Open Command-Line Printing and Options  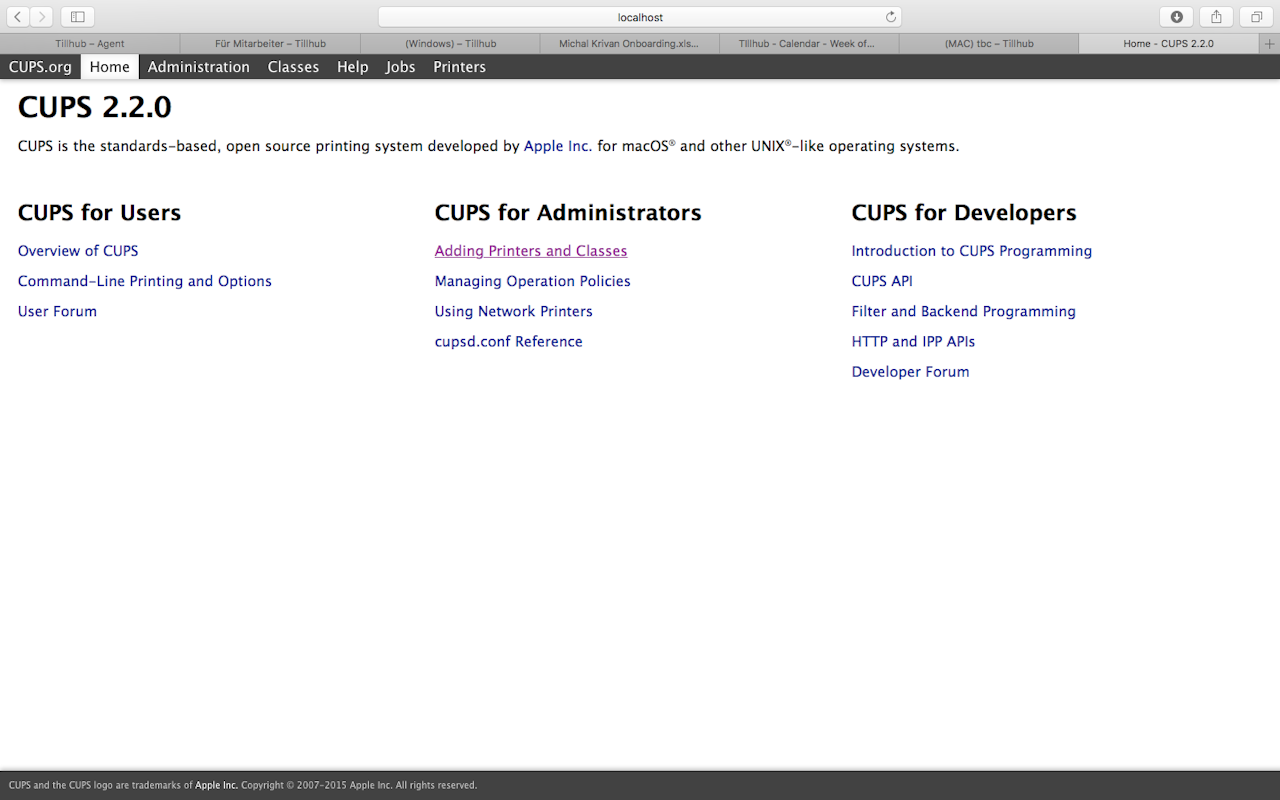pyautogui.click(x=145, y=281)
